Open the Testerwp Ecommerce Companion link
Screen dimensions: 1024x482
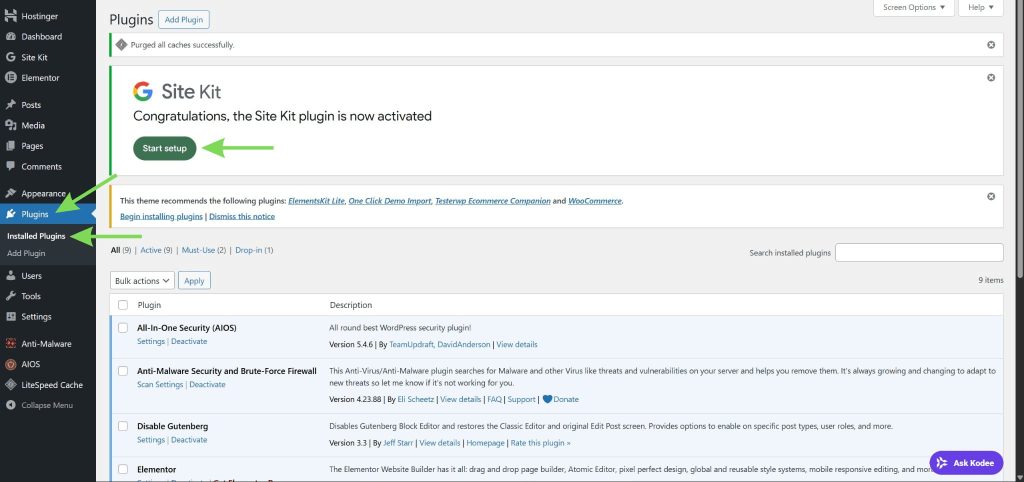click(492, 201)
